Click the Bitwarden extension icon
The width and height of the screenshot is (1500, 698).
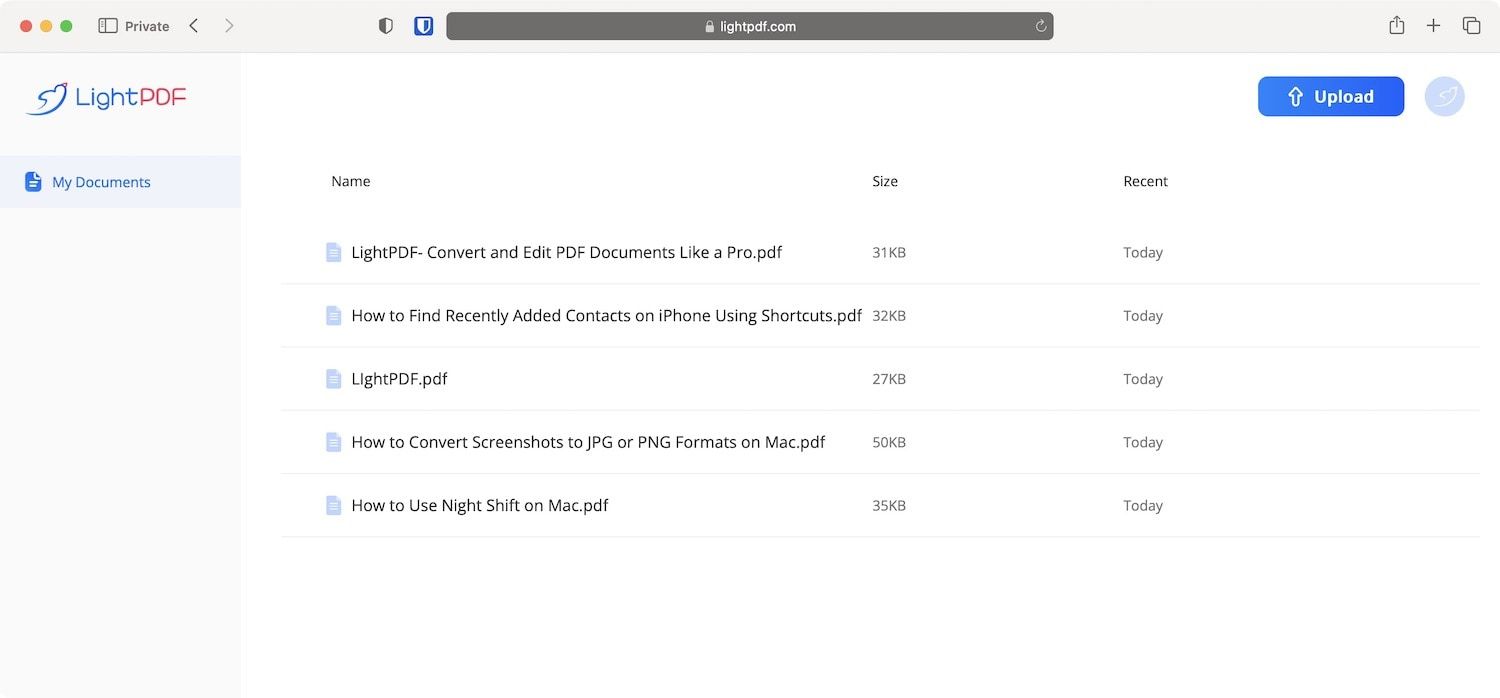point(423,26)
